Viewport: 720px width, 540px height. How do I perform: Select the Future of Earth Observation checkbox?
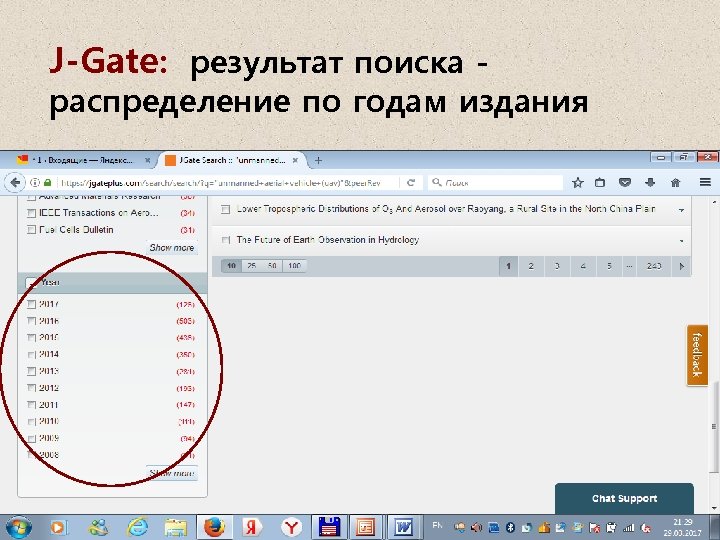225,240
